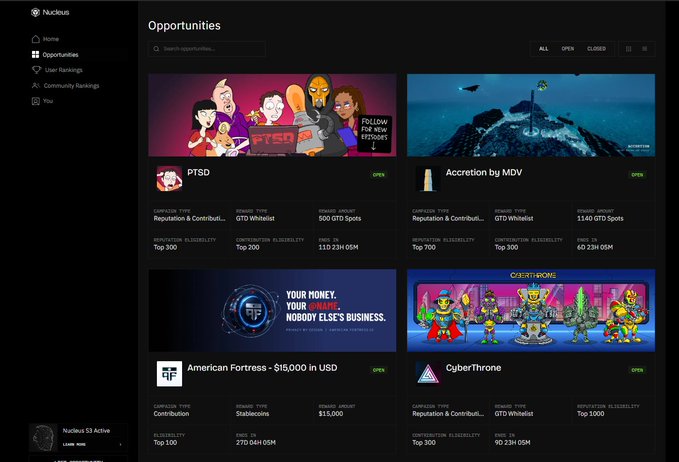This screenshot has width=679, height=462.
Task: Filter by CLOSED opportunities
Action: [x=596, y=49]
